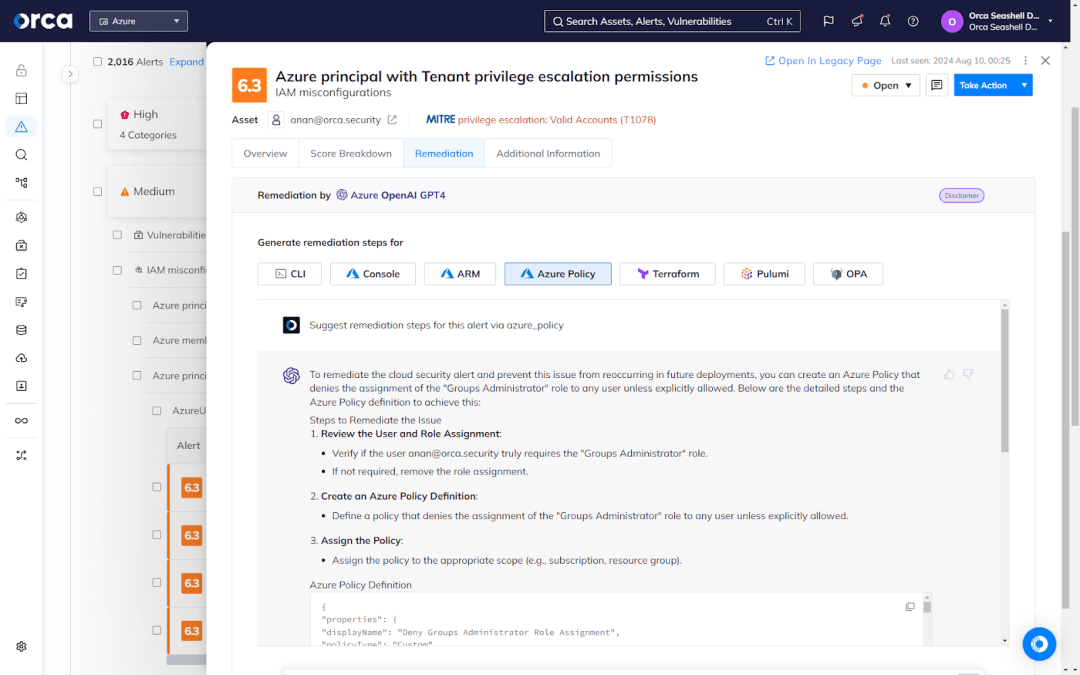
Task: Close the alert details panel
Action: point(1046,61)
